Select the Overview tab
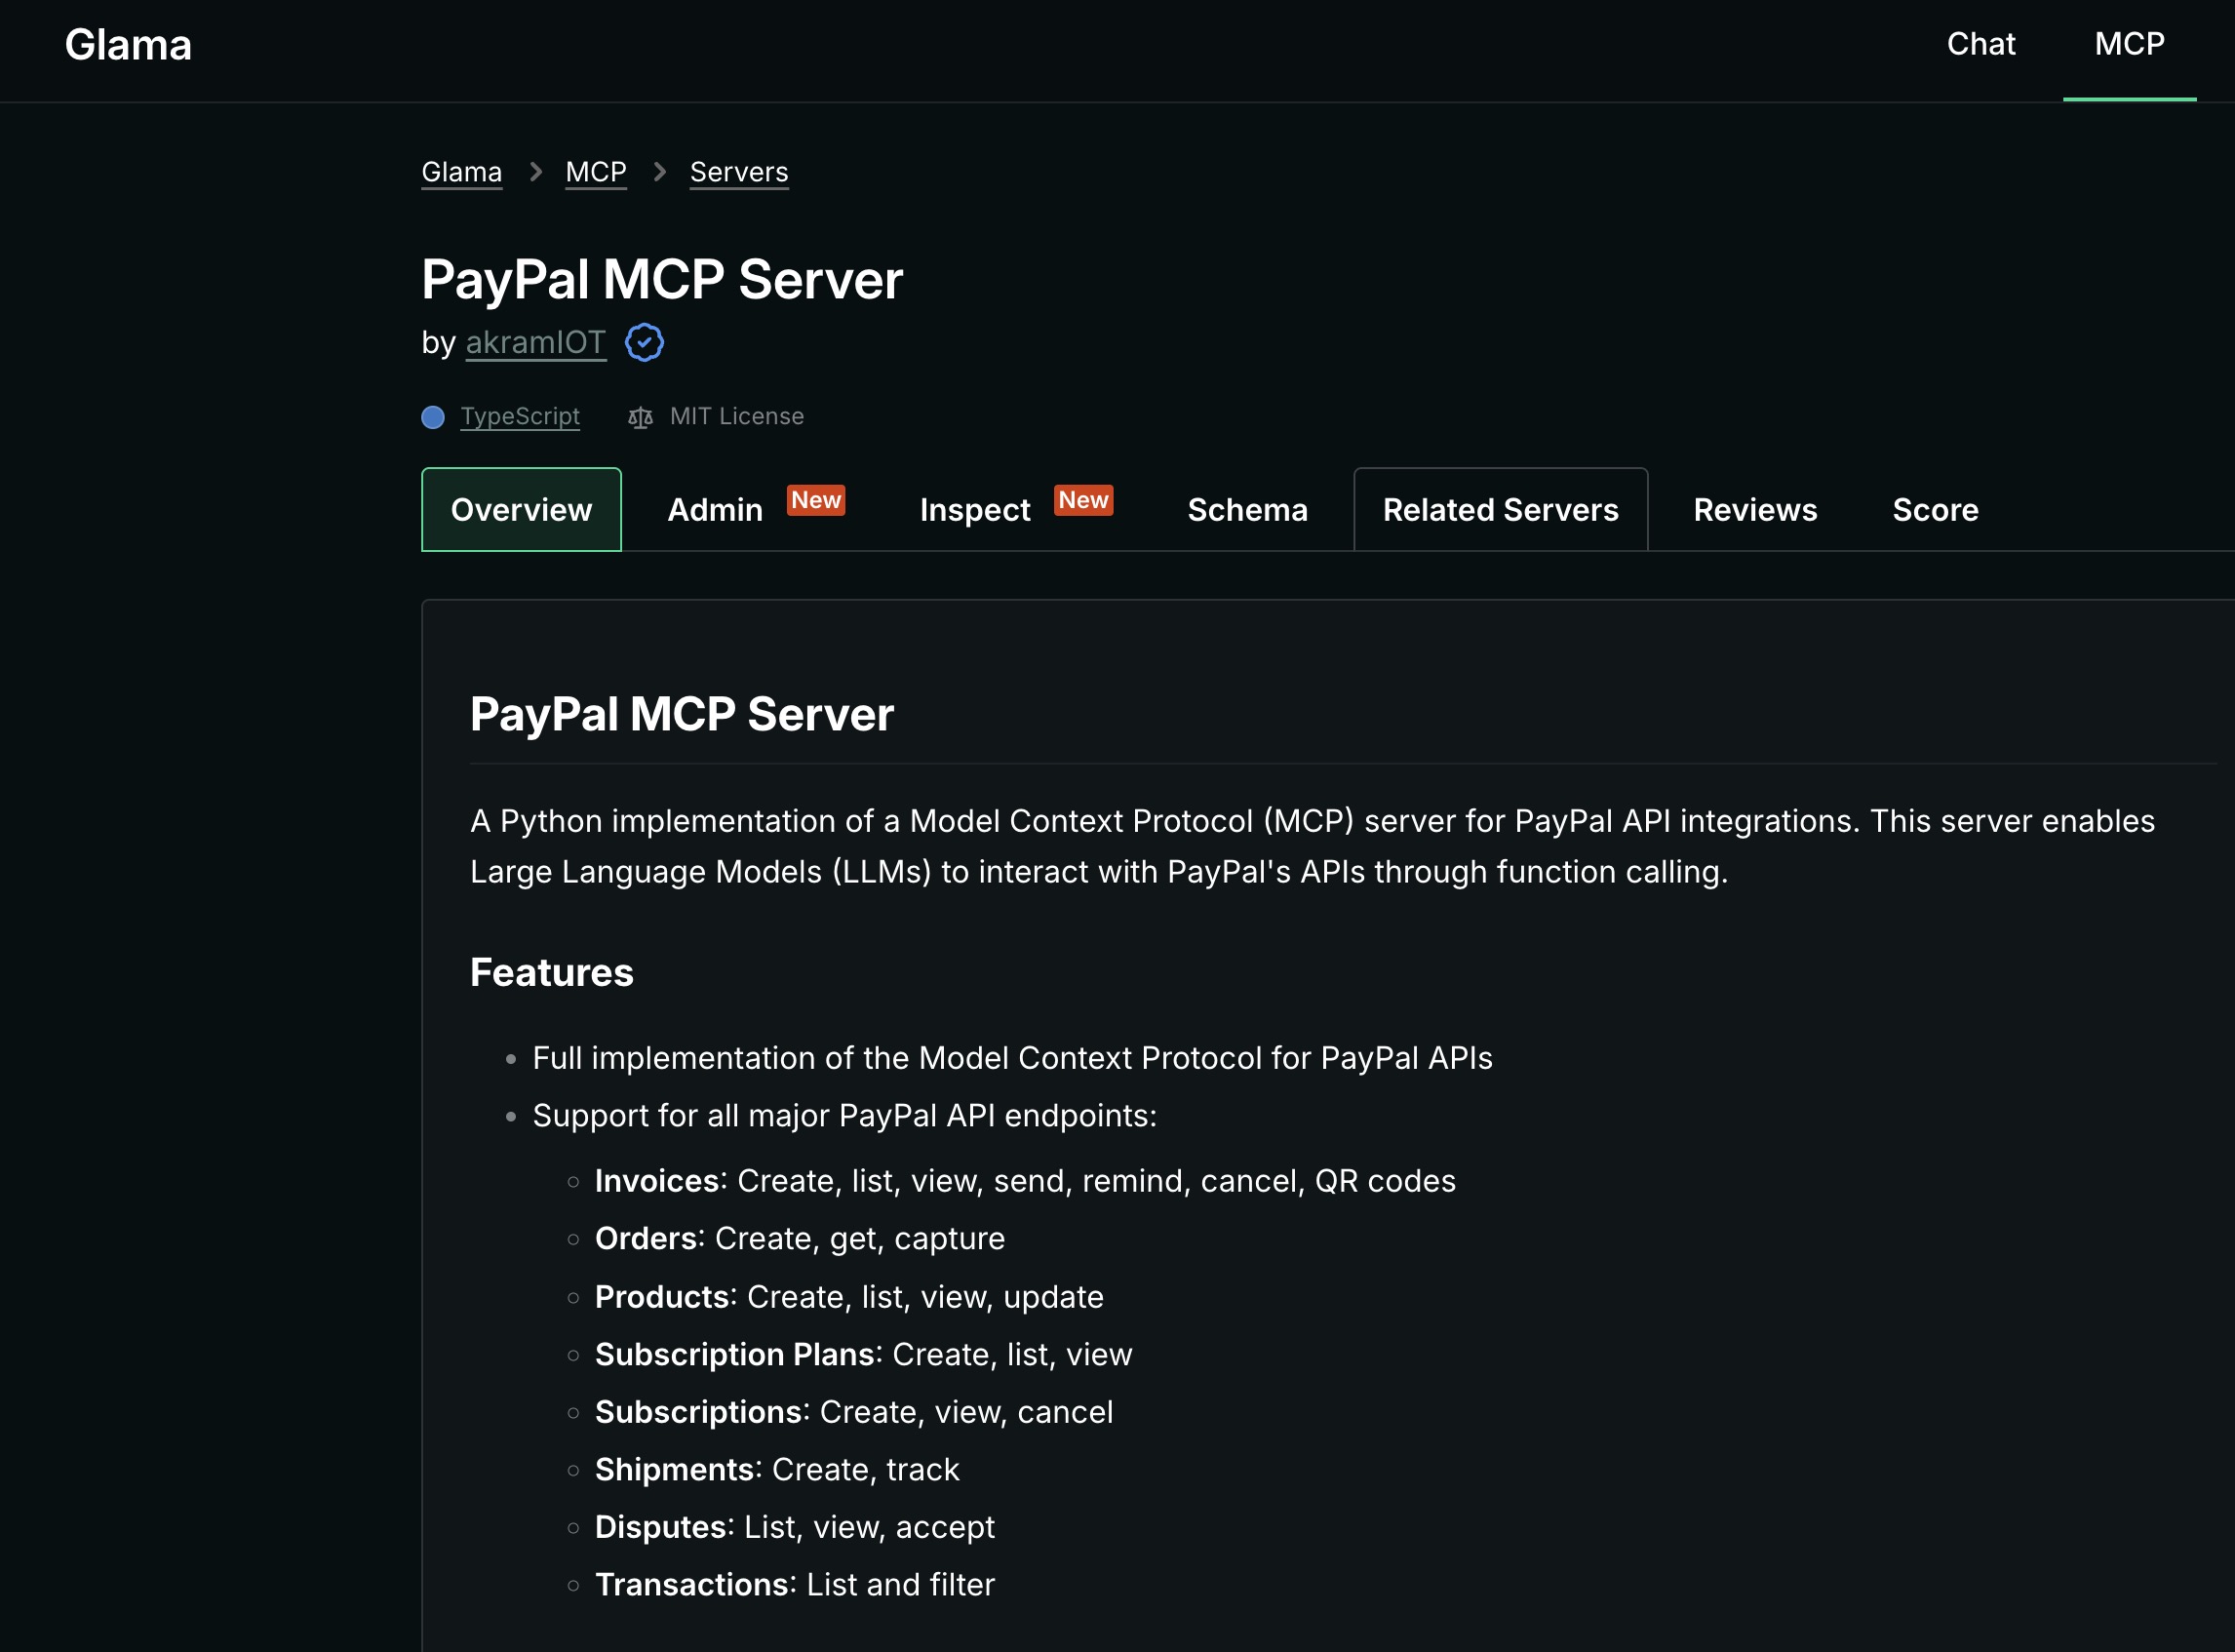2235x1652 pixels. coord(521,509)
